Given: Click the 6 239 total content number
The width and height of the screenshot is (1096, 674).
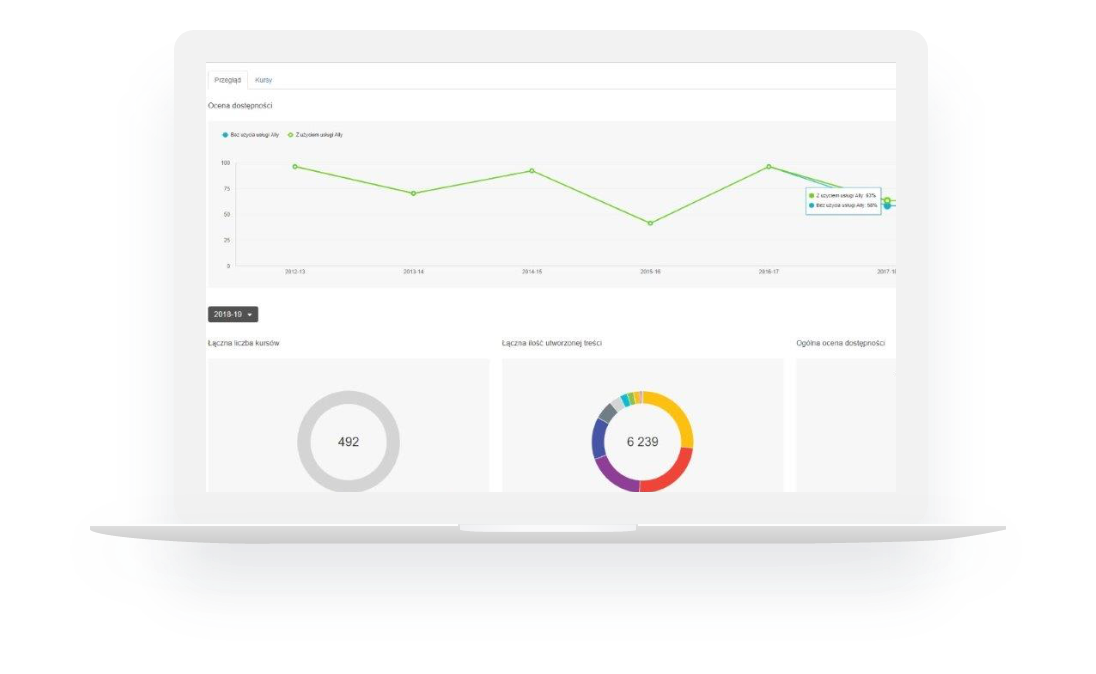Looking at the screenshot, I should click(x=642, y=441).
